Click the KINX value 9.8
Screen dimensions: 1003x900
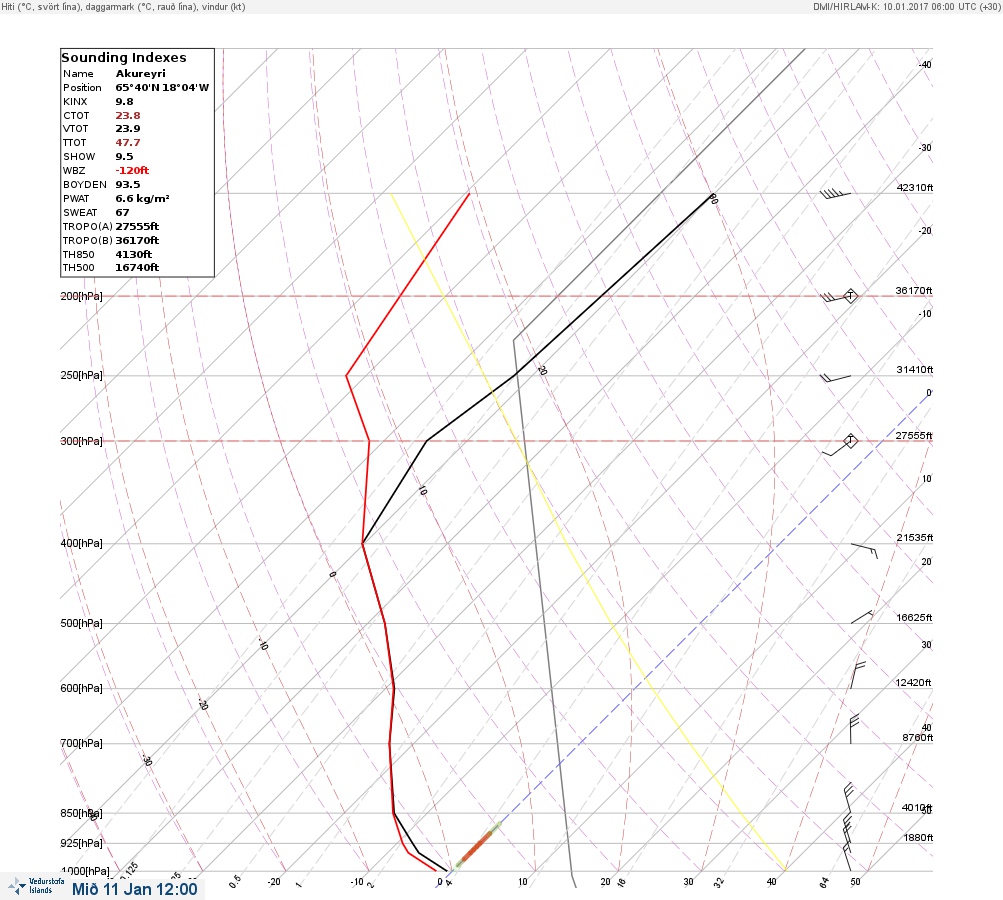coord(124,102)
